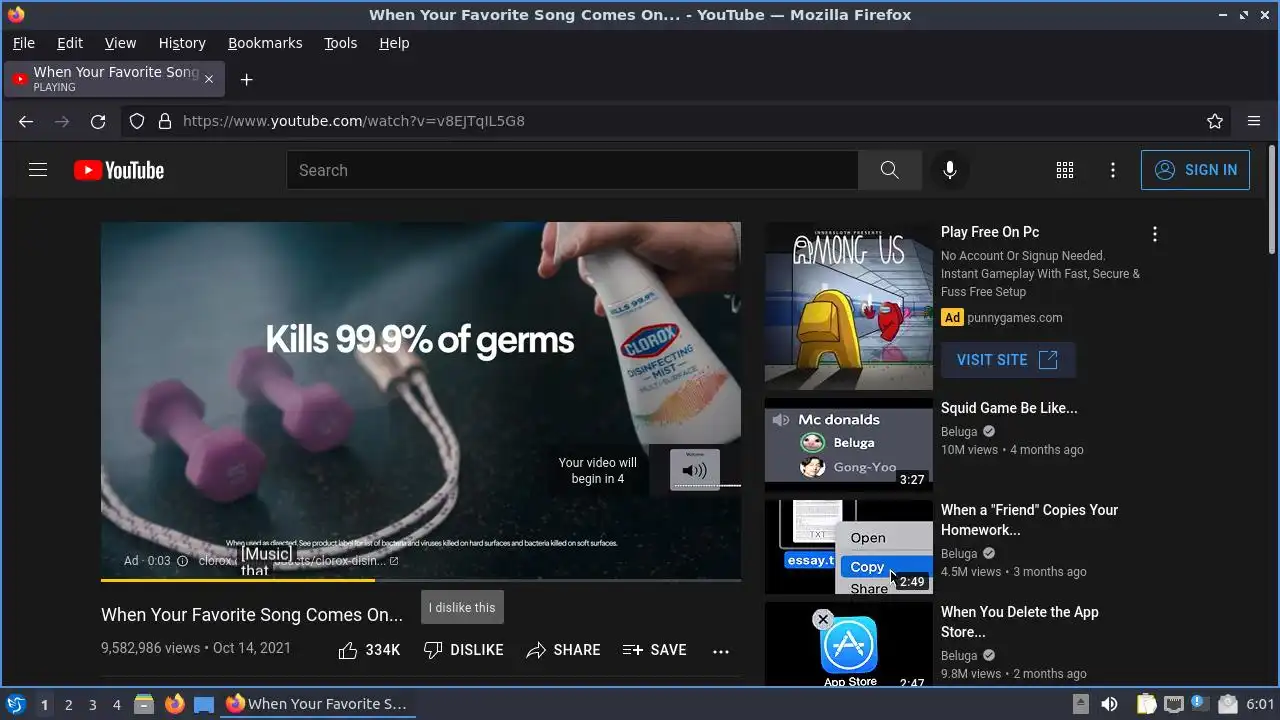This screenshot has height=720, width=1280.
Task: Open the YouTube hamburger guide menu
Action: pos(38,170)
